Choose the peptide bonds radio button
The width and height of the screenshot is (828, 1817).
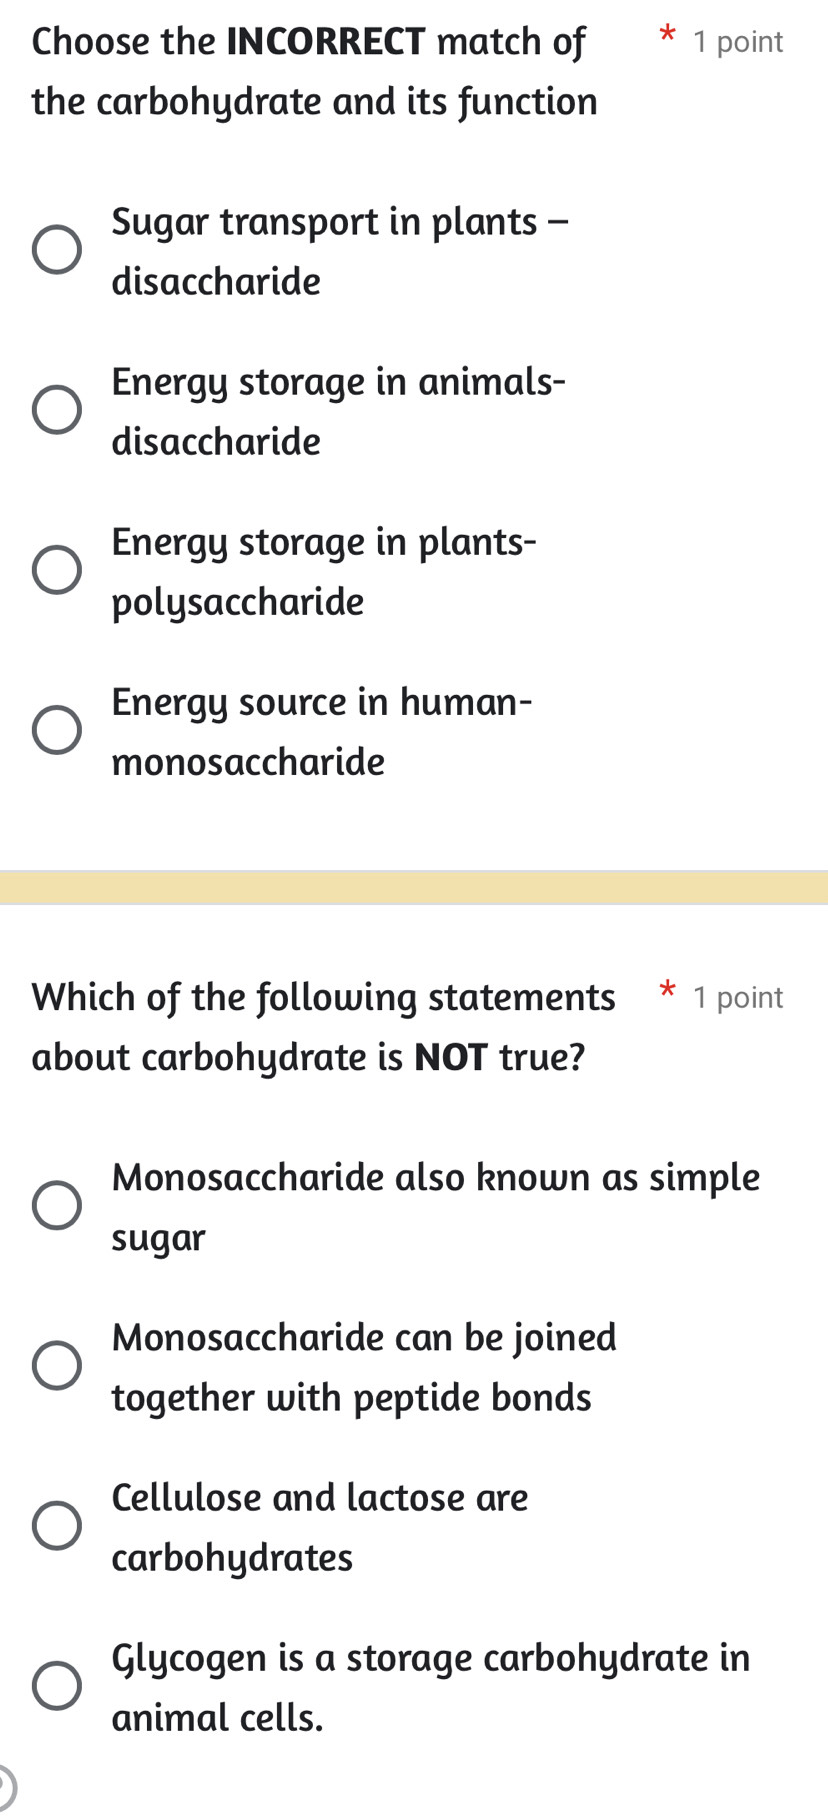[x=57, y=1366]
